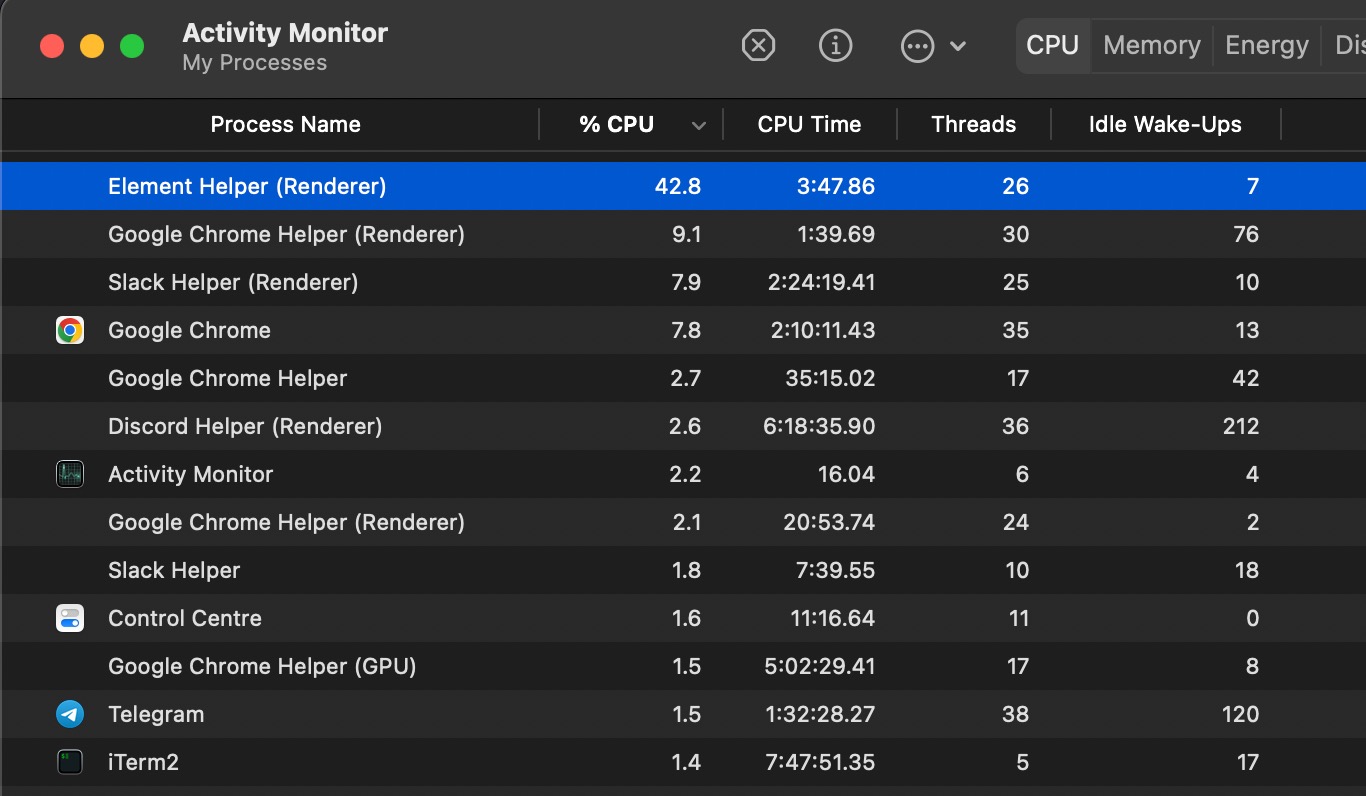Click the green full-screen window button
The image size is (1366, 796).
[x=132, y=46]
